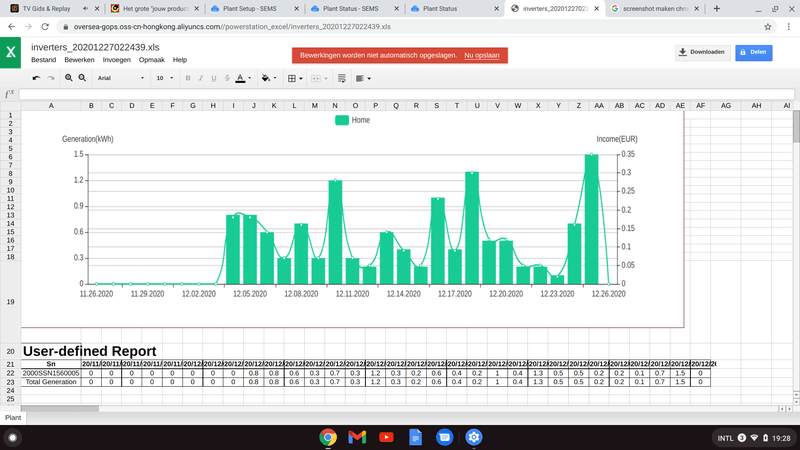800x450 pixels.
Task: Select column A header
Action: [51, 106]
